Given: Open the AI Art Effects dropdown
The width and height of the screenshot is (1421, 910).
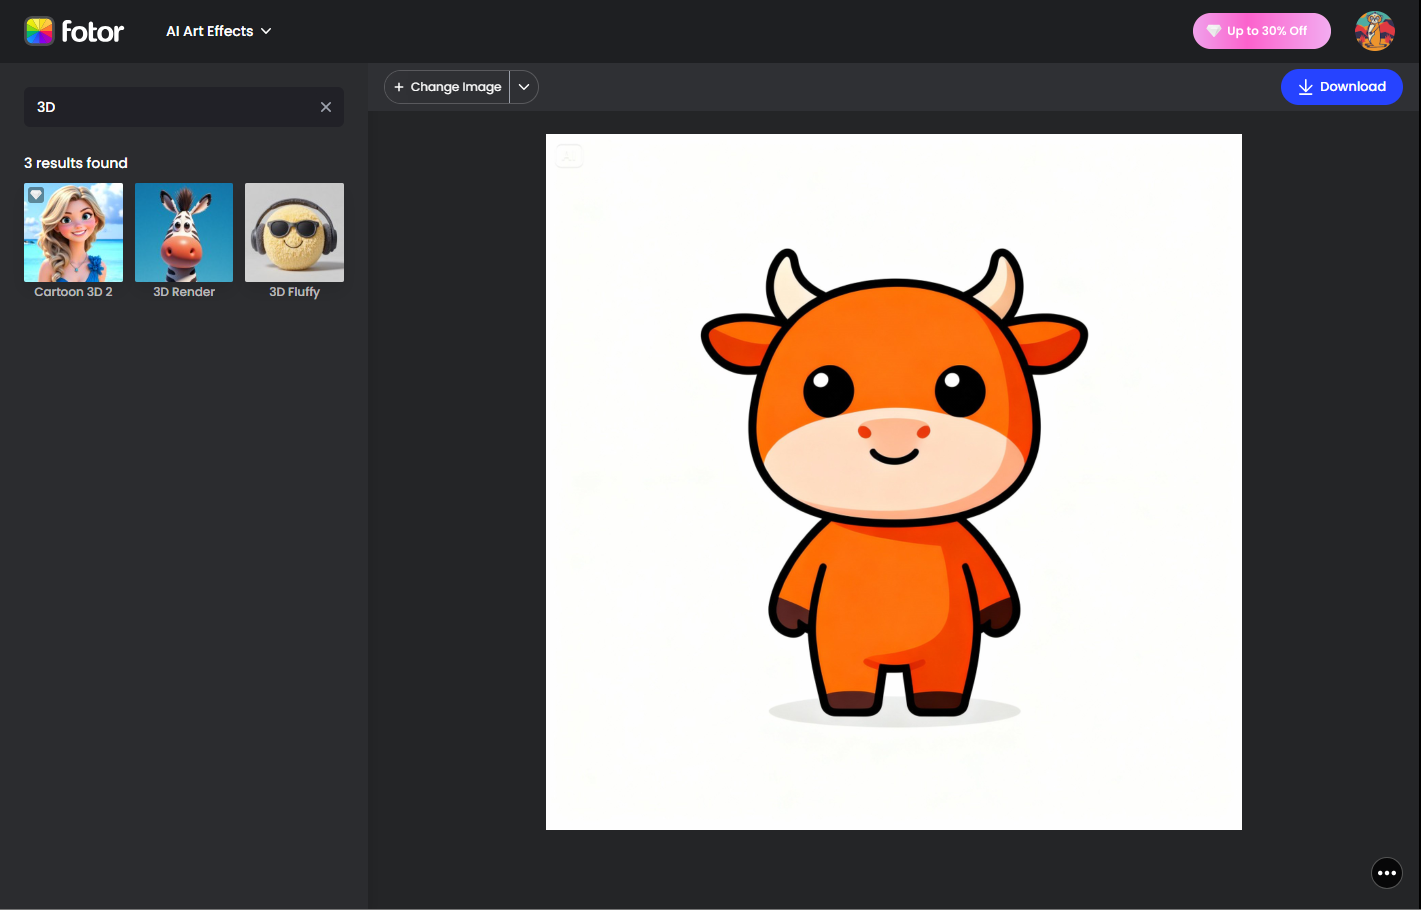Looking at the screenshot, I should click(218, 31).
